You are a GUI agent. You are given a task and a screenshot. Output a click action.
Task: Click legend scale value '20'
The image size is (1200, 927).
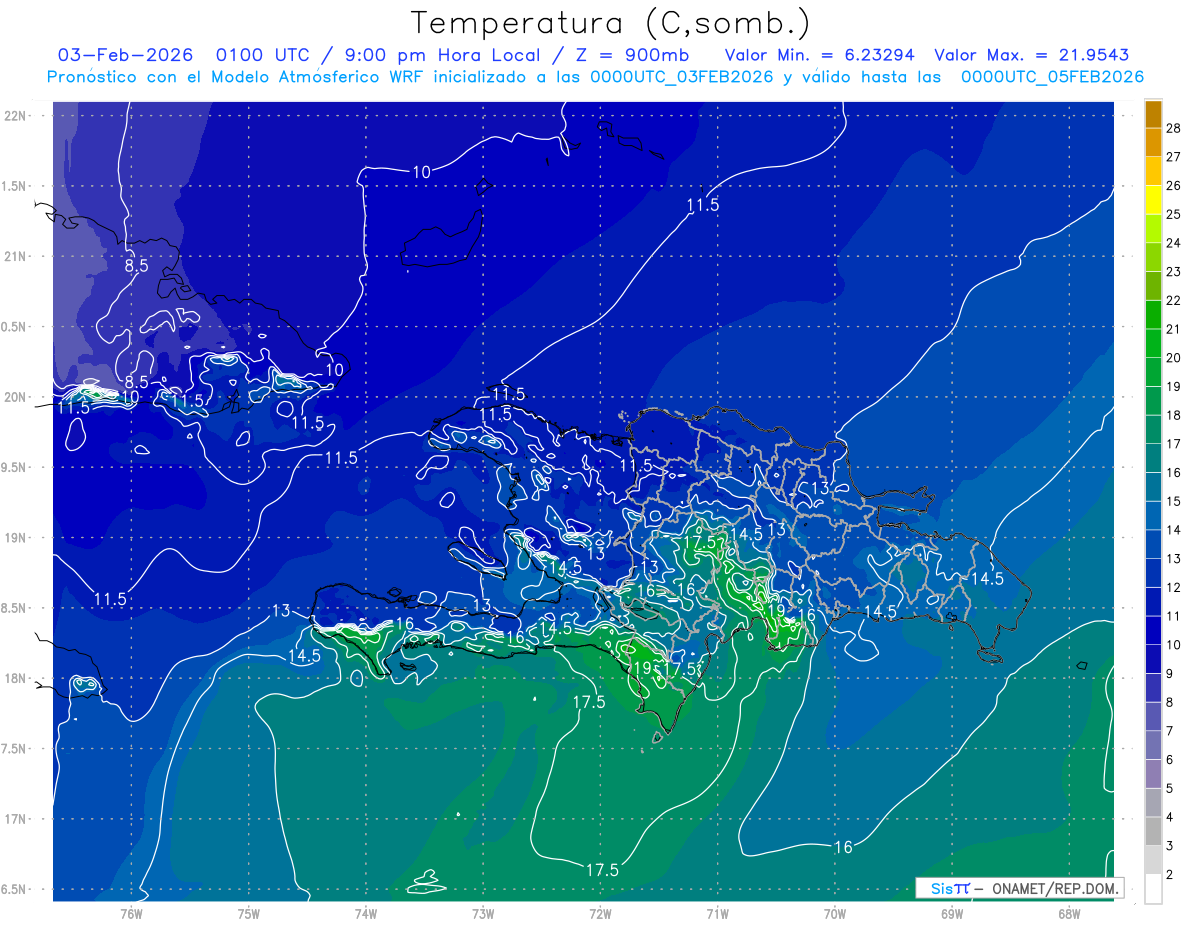coord(1174,358)
